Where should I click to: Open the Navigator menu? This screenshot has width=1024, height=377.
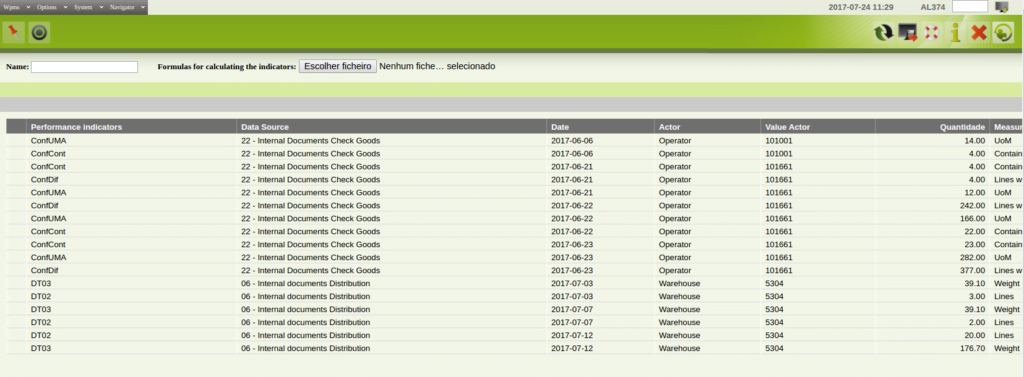127,7
